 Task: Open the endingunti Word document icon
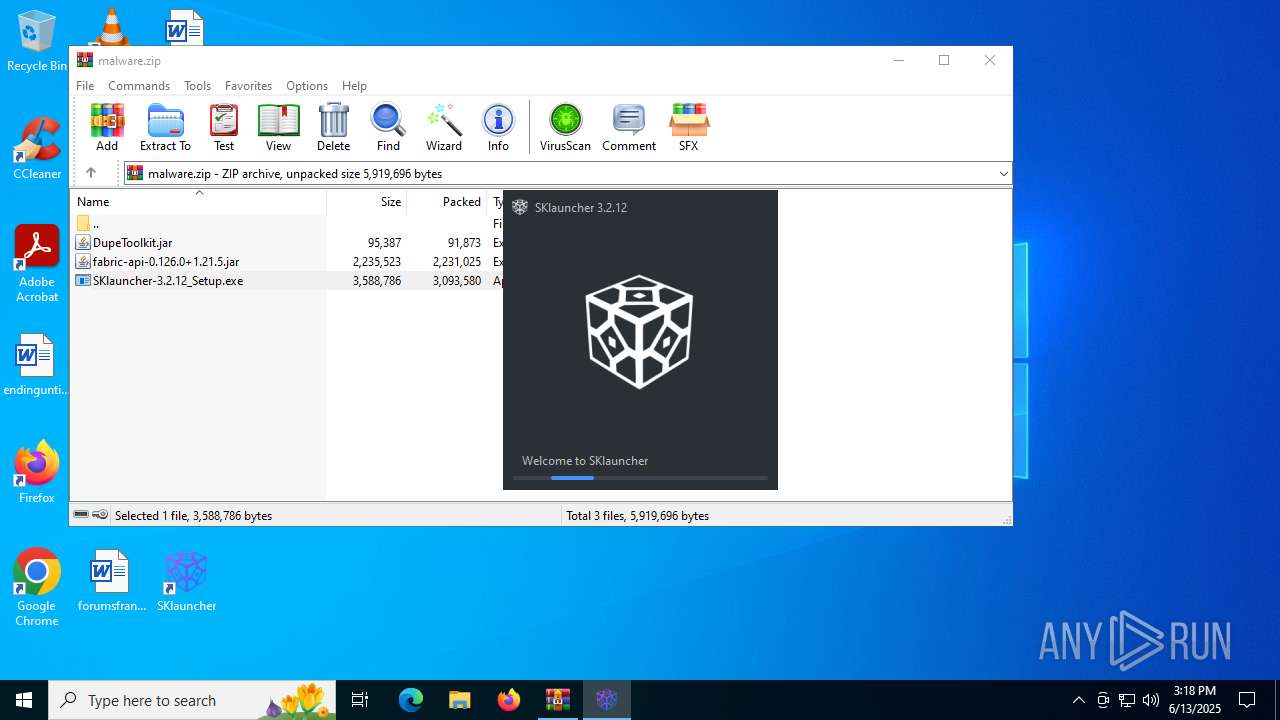click(x=37, y=365)
